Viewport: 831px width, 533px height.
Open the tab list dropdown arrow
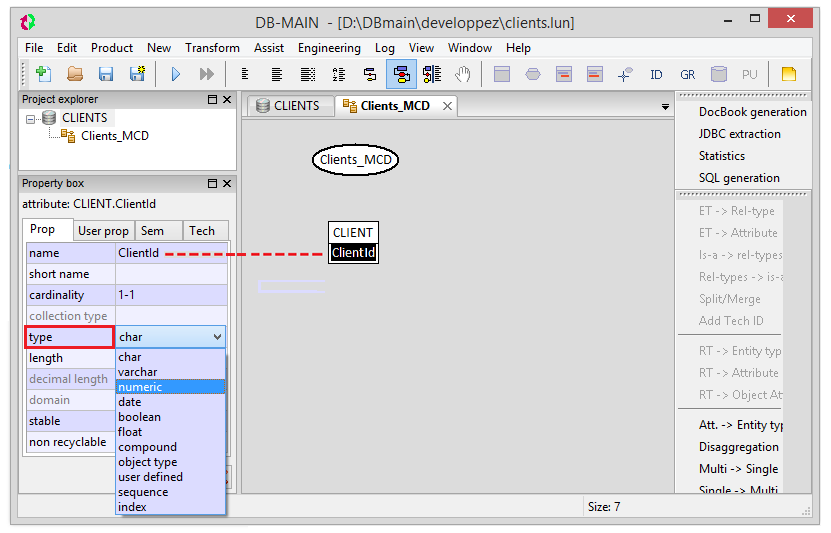click(665, 107)
